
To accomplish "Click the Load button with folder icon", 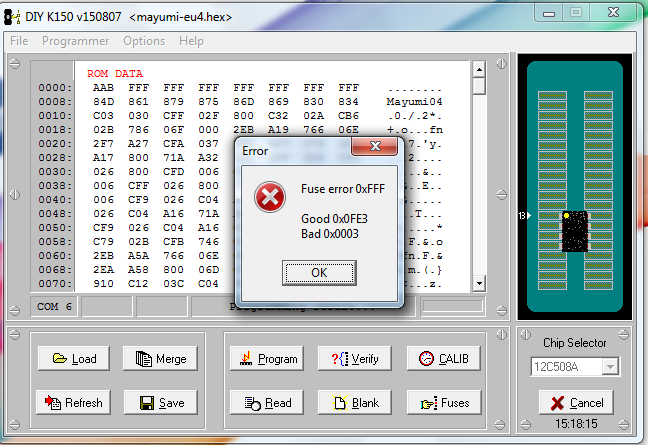I will (x=73, y=359).
